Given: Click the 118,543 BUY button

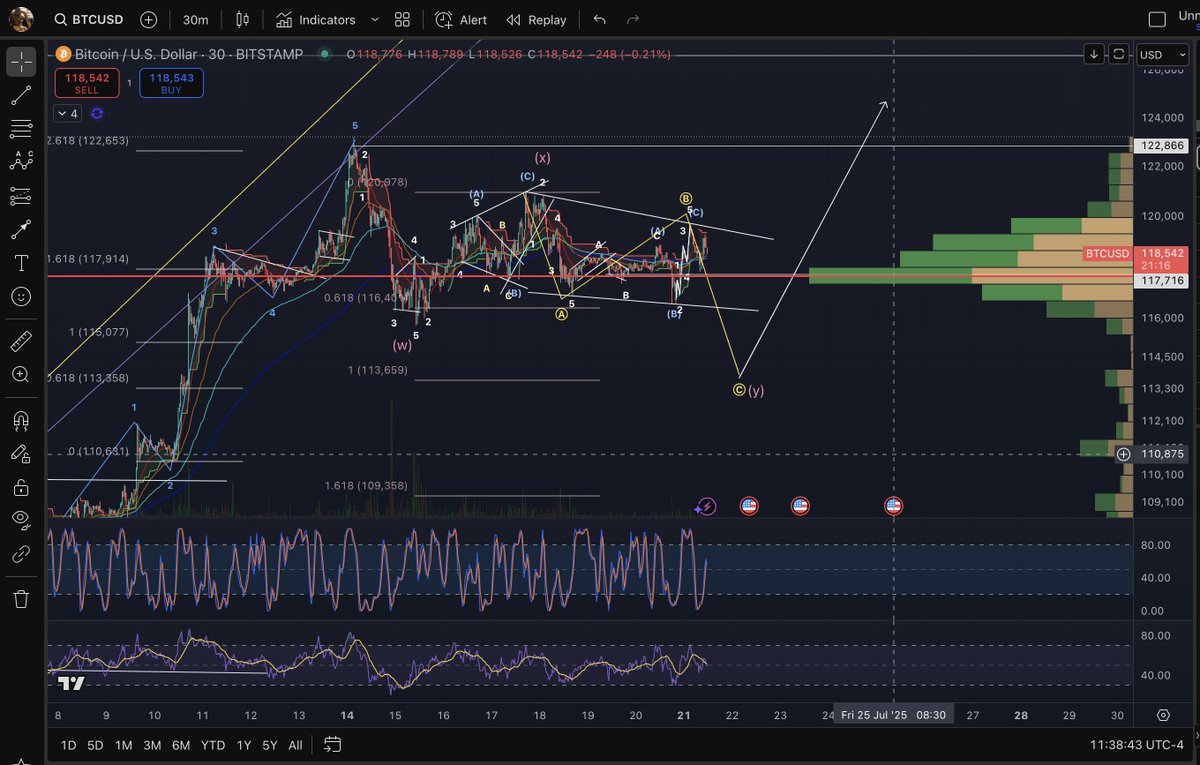Looking at the screenshot, I should pyautogui.click(x=172, y=83).
